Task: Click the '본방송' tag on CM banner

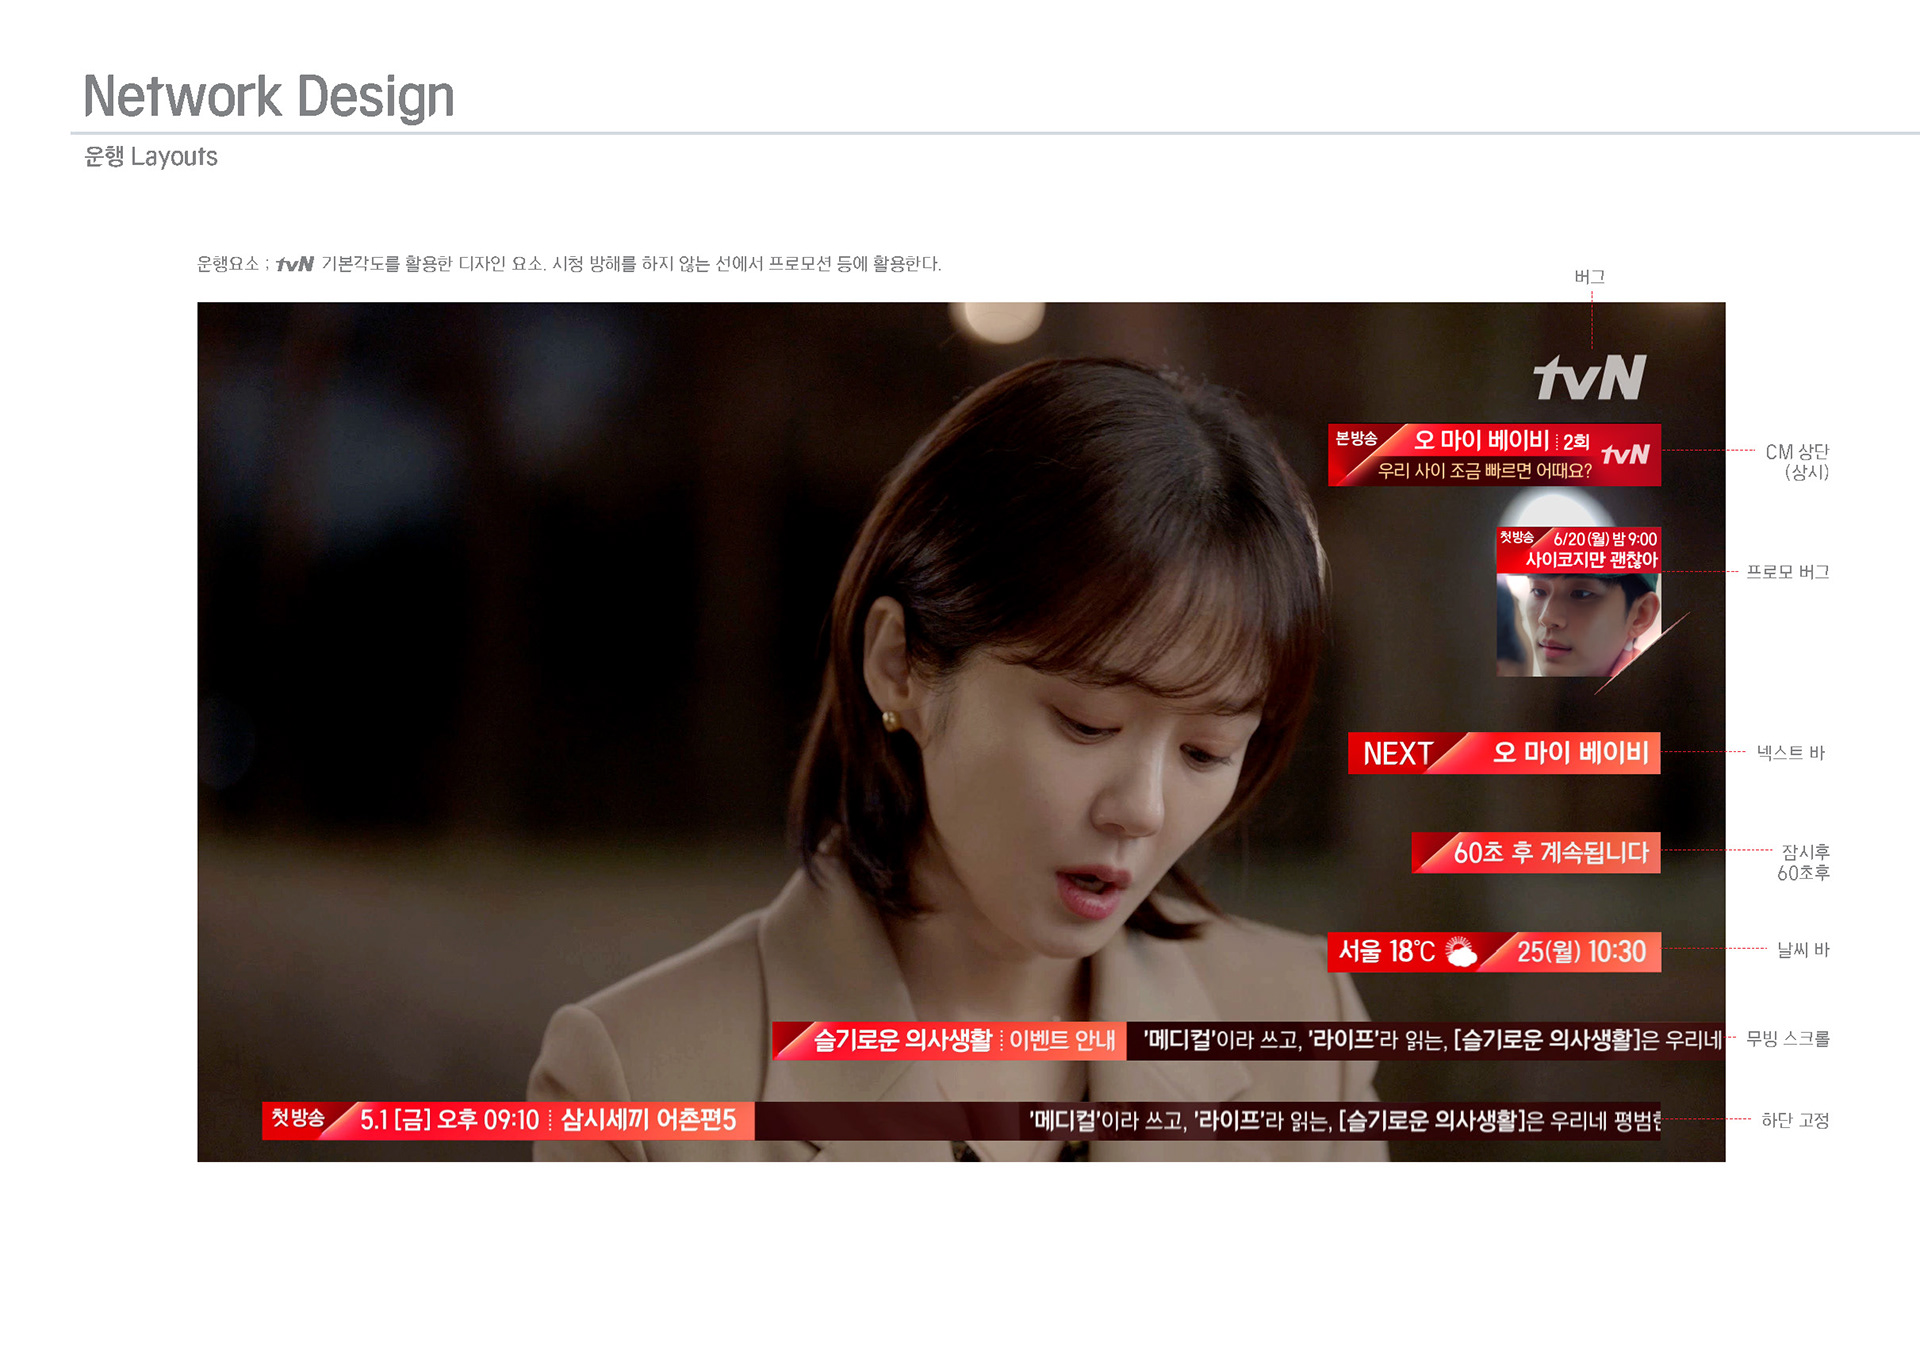Action: pos(1356,439)
